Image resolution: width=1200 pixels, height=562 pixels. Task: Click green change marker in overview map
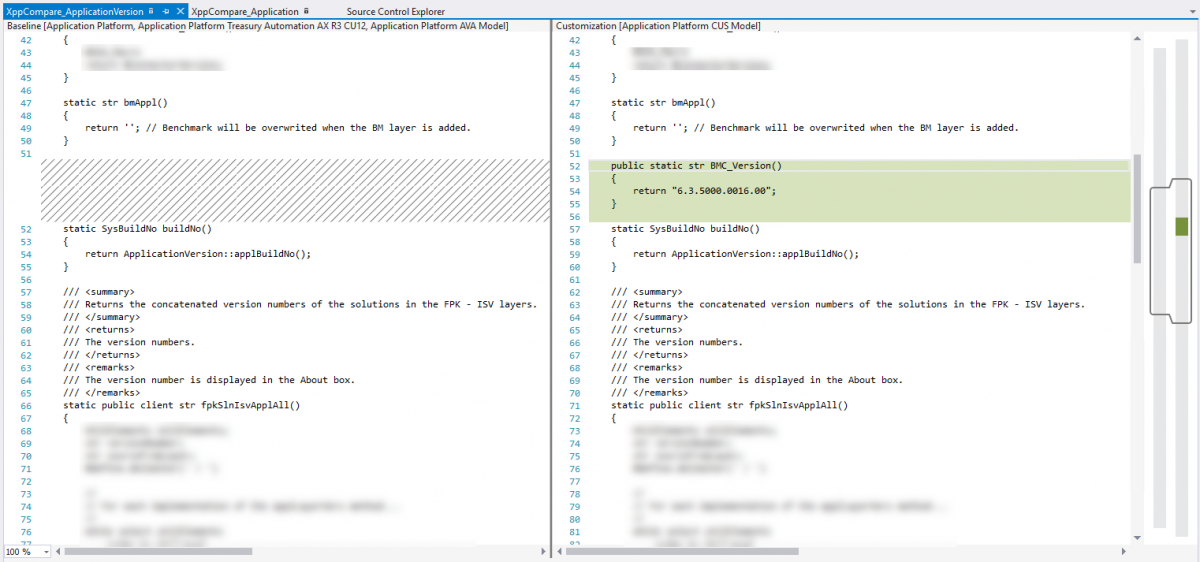click(x=1182, y=227)
